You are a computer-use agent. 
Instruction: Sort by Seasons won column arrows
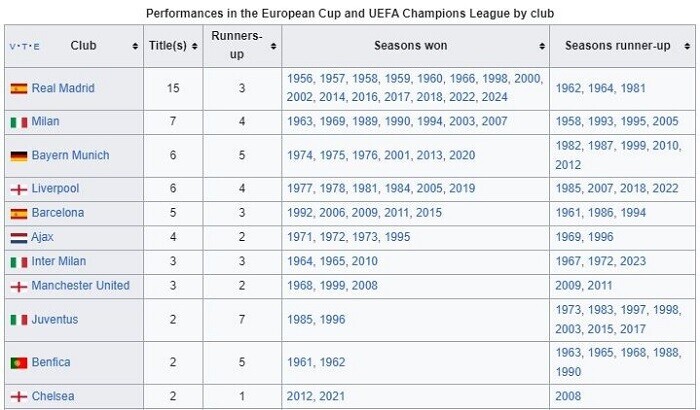542,46
